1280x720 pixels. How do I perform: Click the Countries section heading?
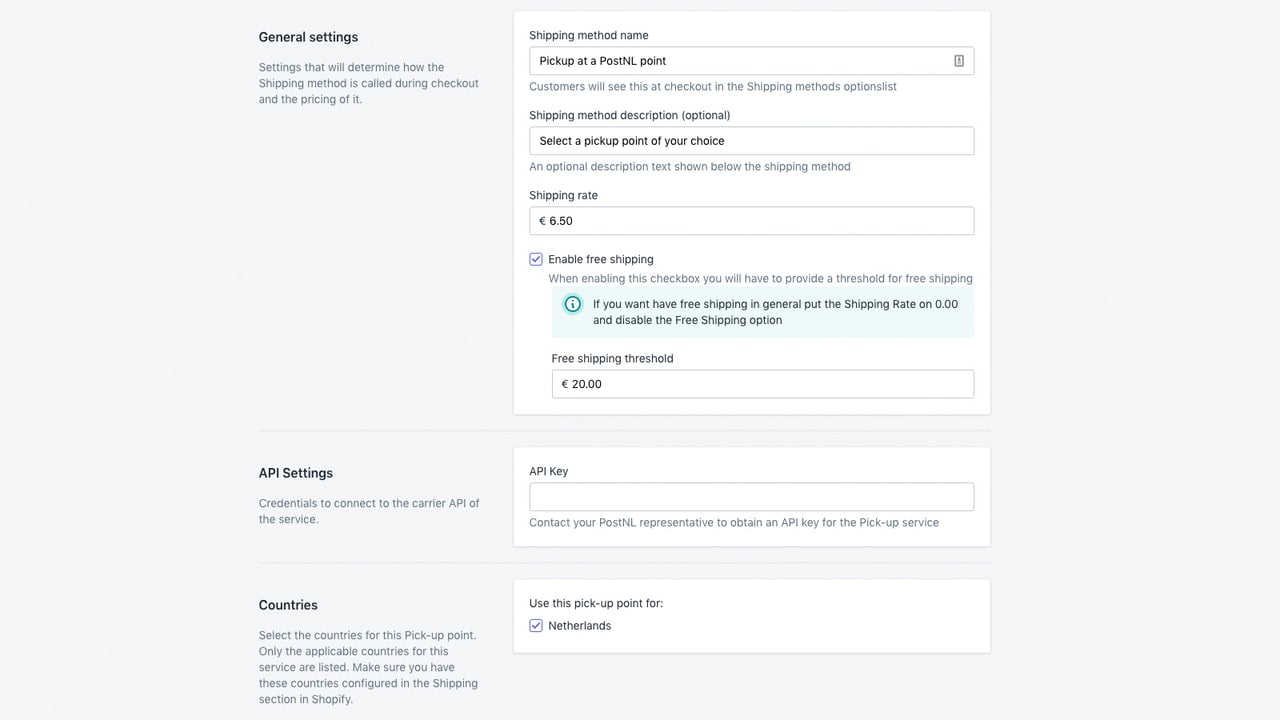(x=288, y=605)
